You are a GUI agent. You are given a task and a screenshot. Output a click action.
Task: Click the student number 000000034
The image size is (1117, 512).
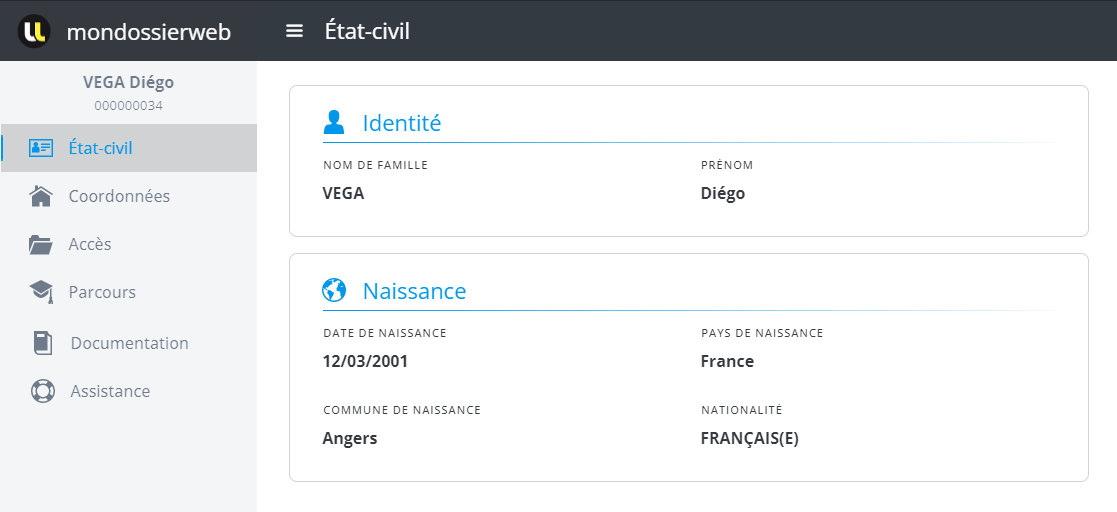128,105
